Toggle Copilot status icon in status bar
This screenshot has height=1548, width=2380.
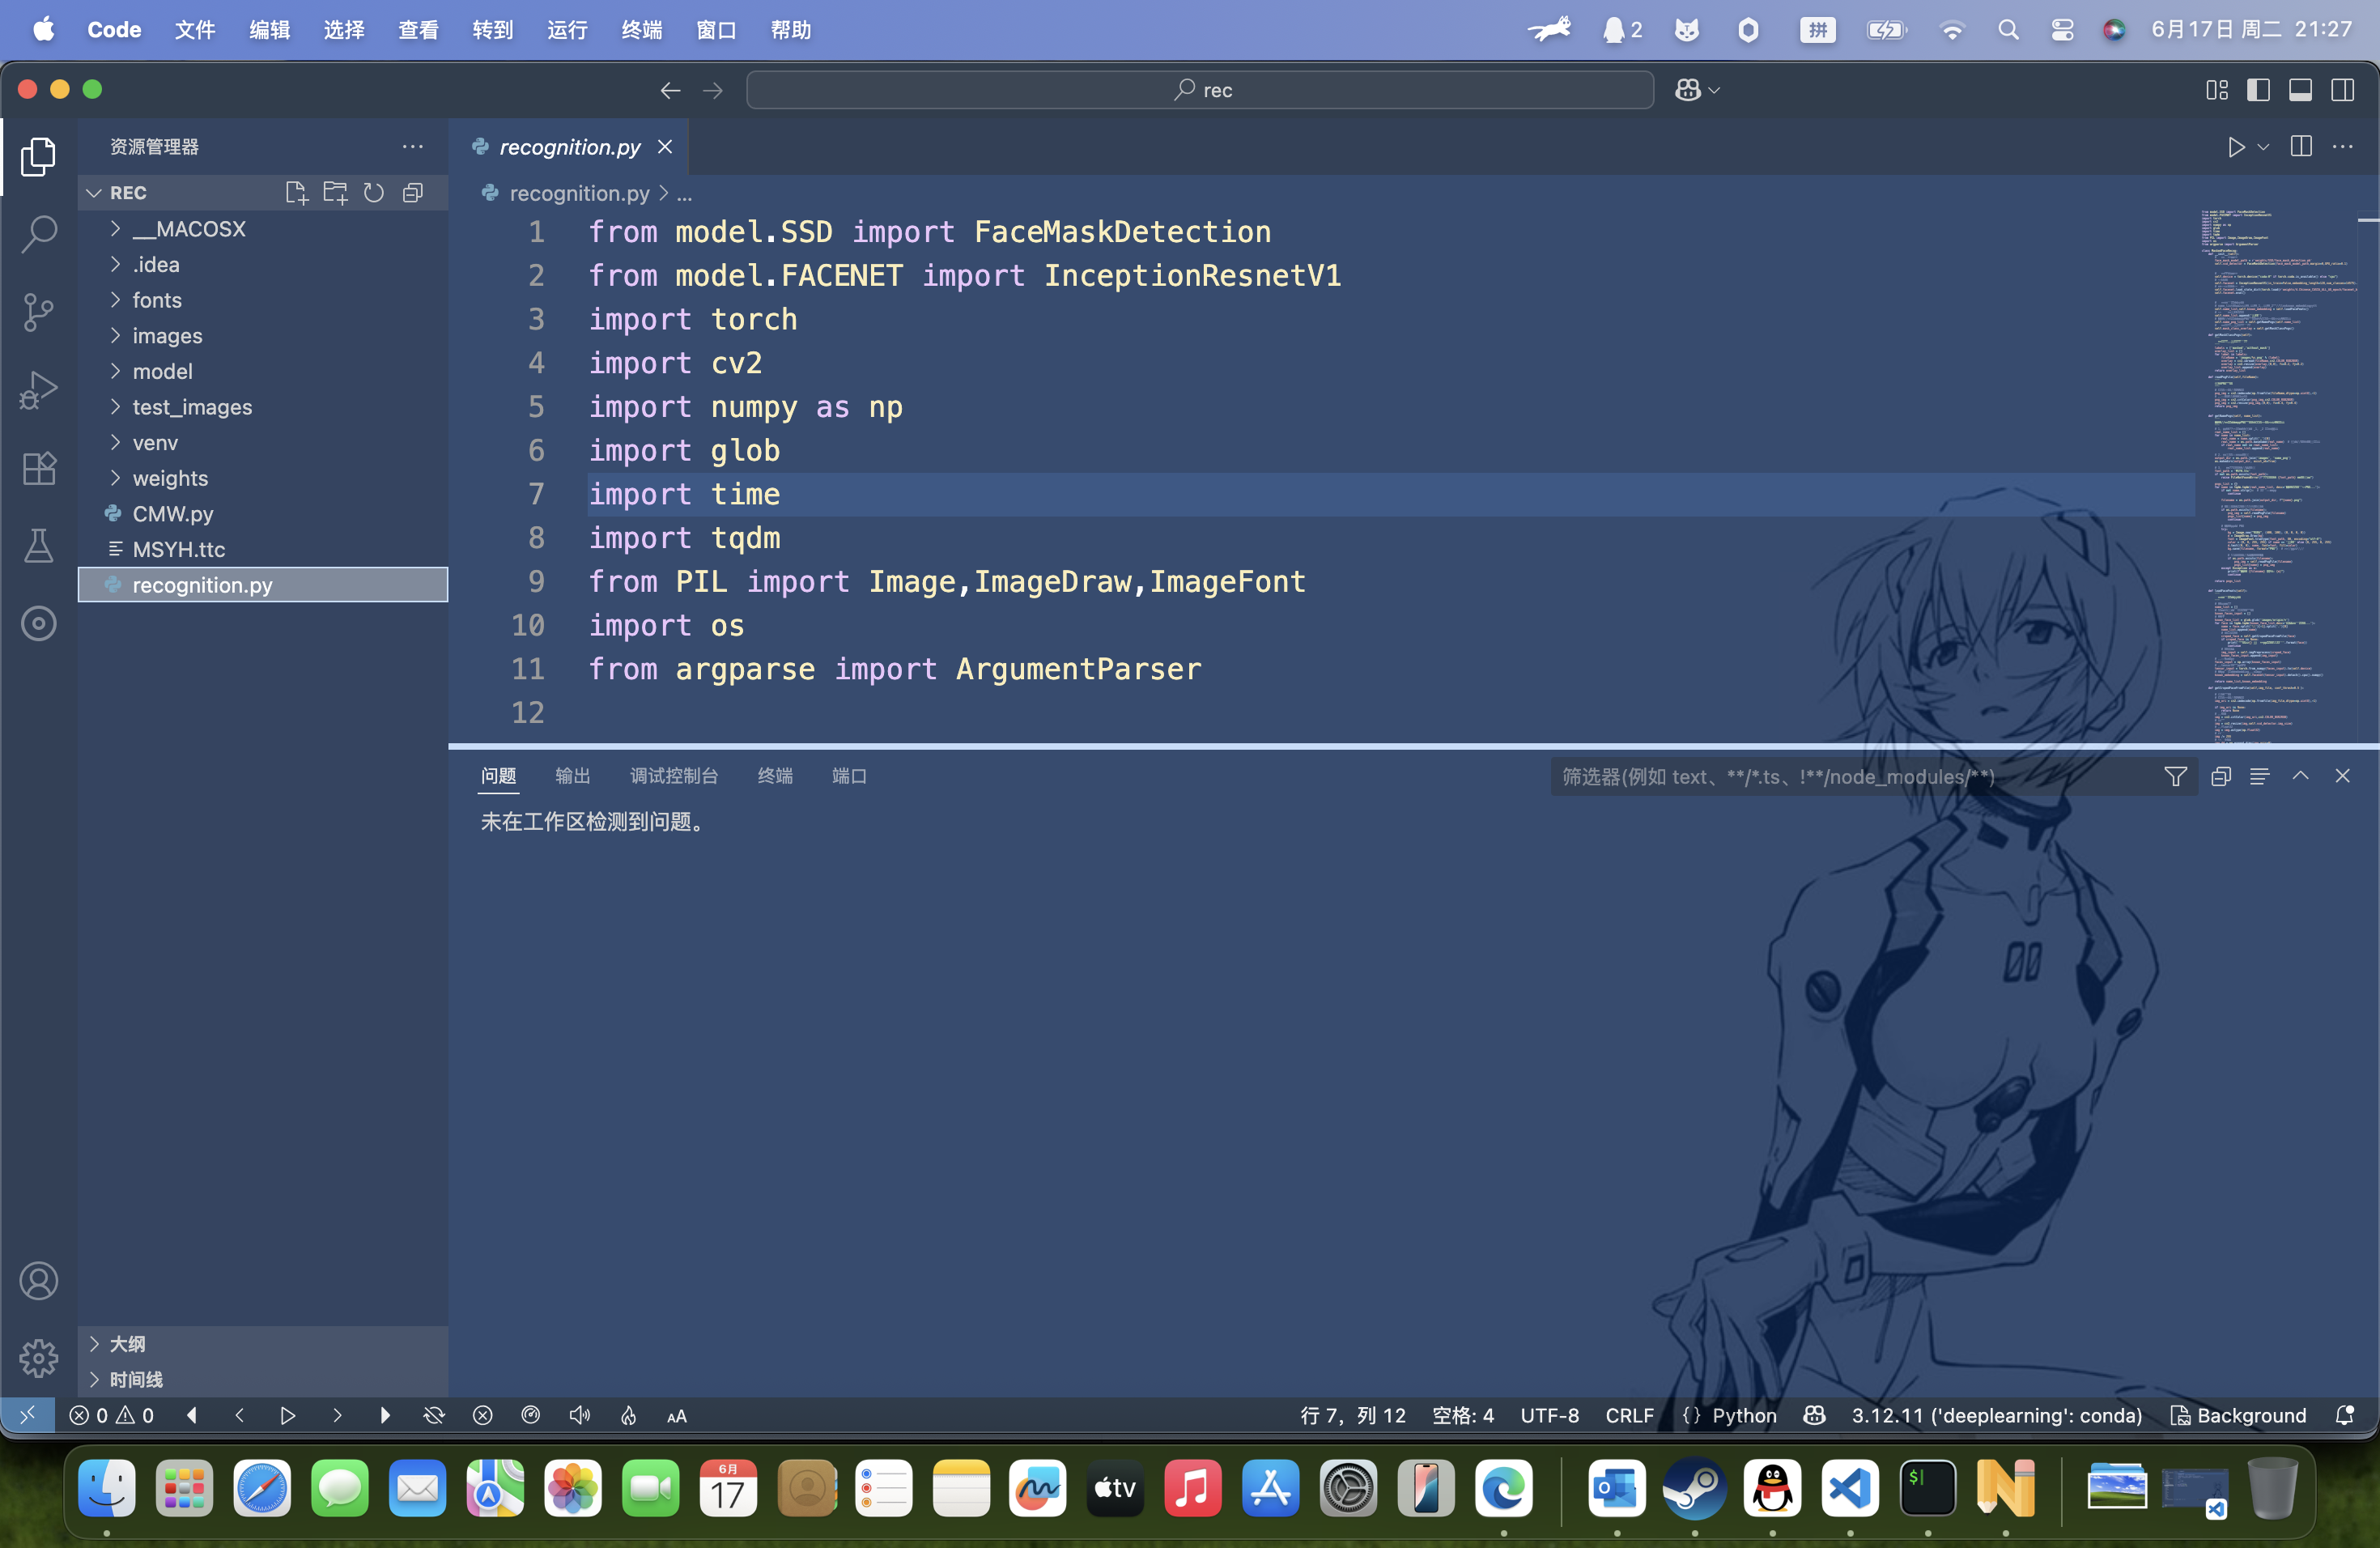point(1815,1415)
